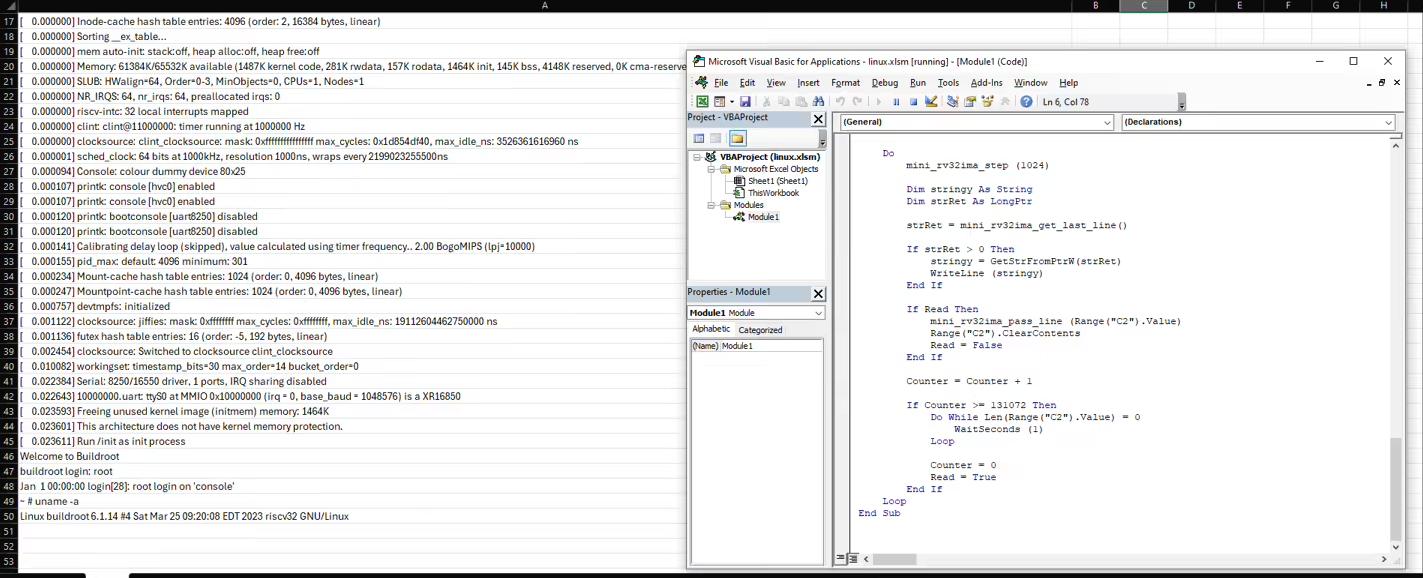Click the 'buildroot login: root' cell
Viewport: 1423px width, 578px height.
click(x=545, y=471)
